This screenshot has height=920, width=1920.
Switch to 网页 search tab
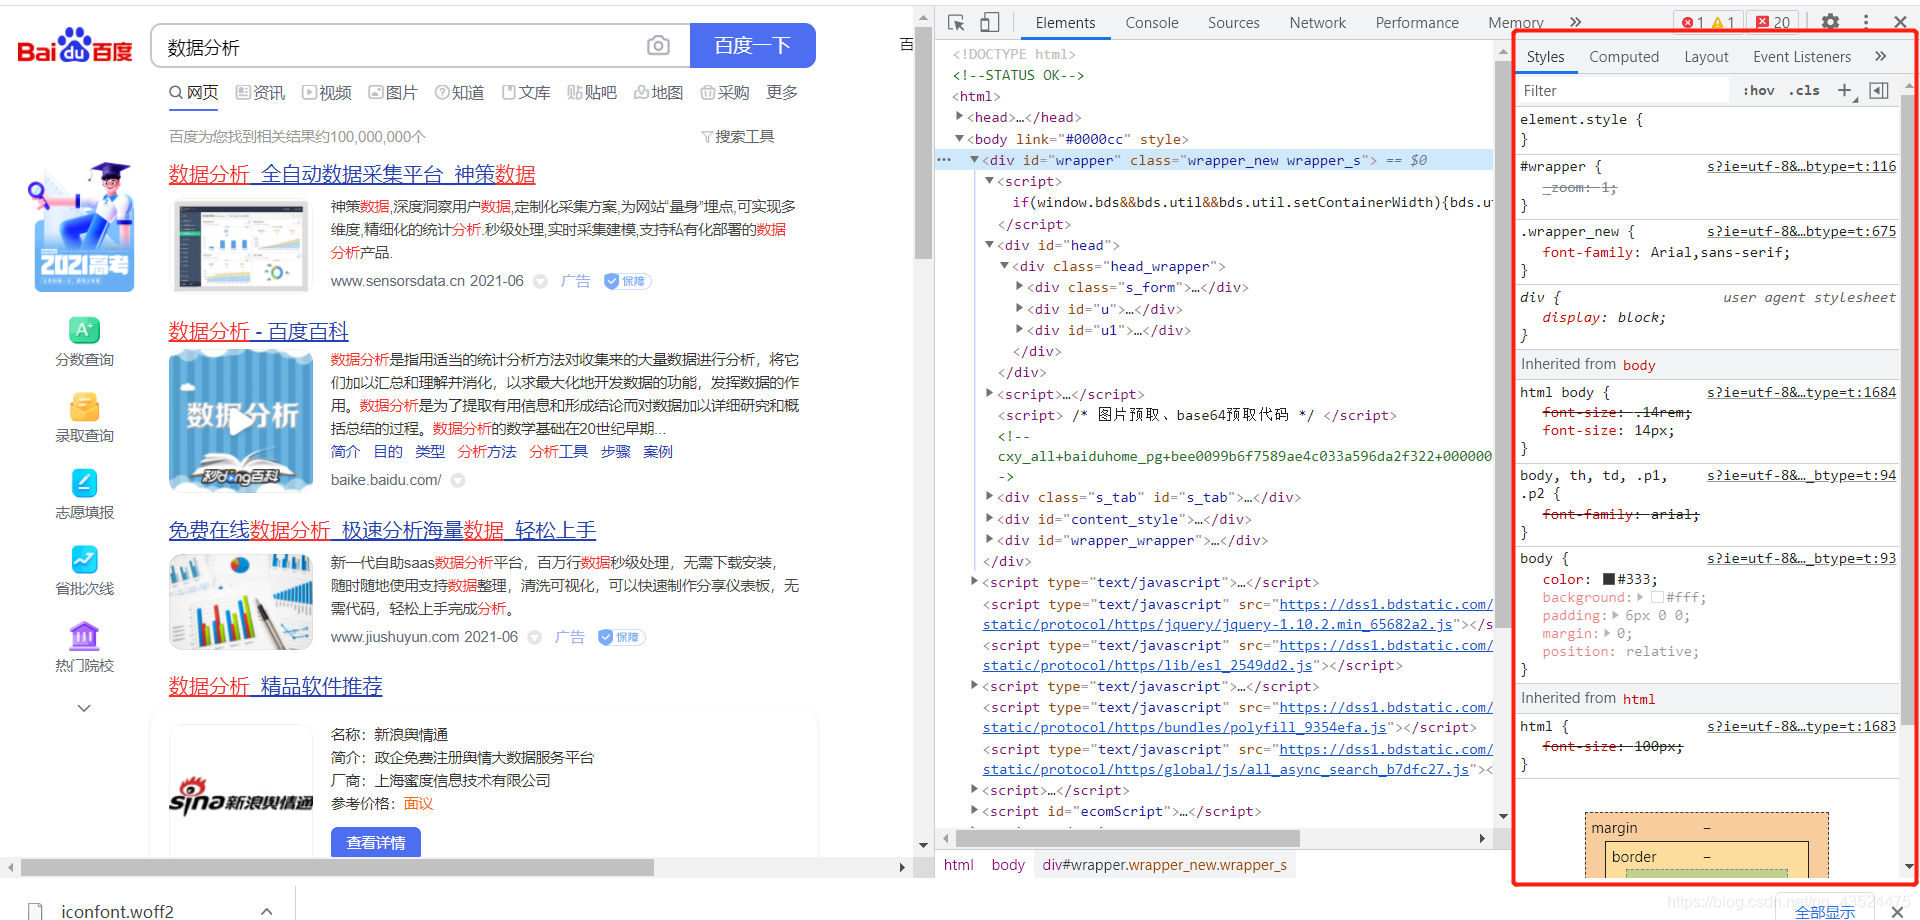point(194,92)
